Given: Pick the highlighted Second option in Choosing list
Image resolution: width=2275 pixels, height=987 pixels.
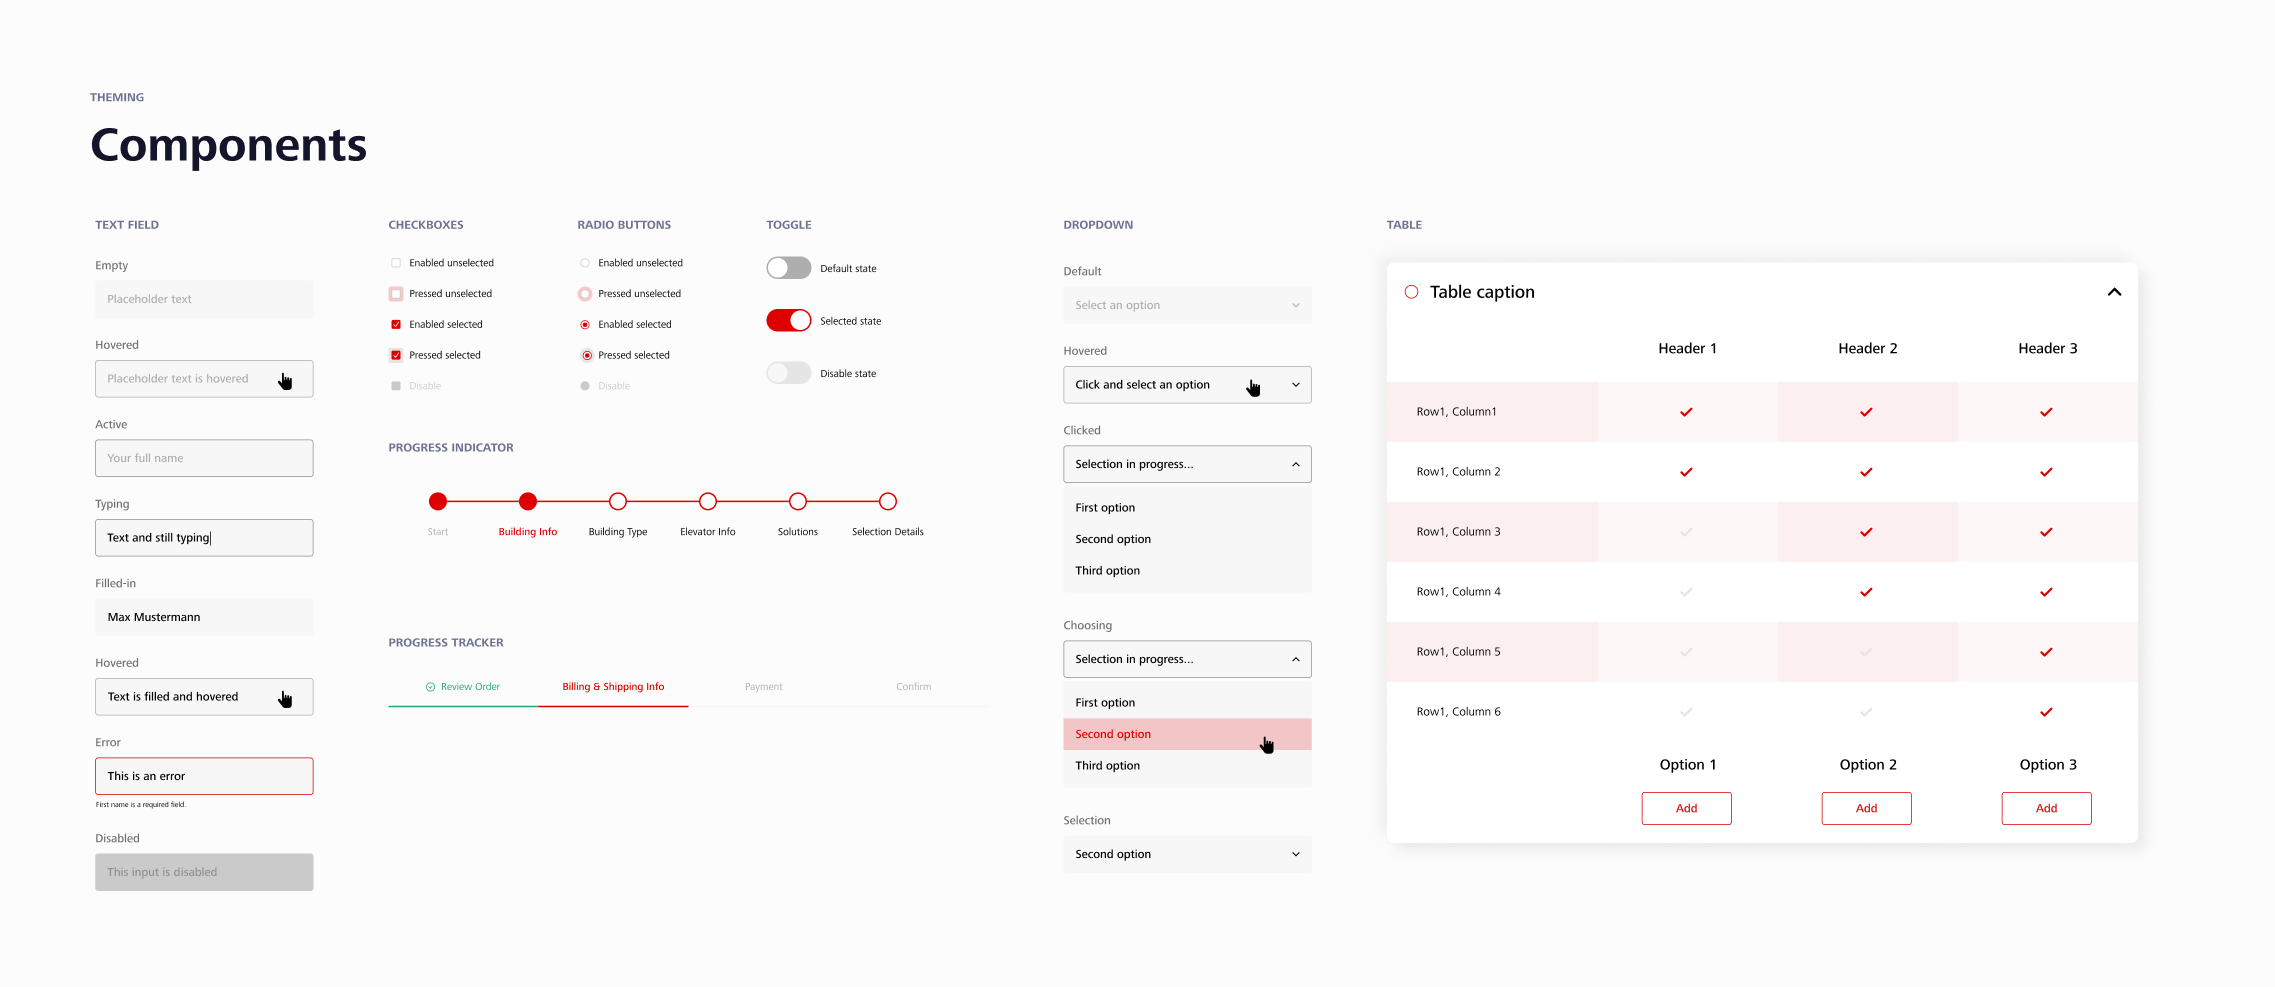Looking at the screenshot, I should point(1187,734).
